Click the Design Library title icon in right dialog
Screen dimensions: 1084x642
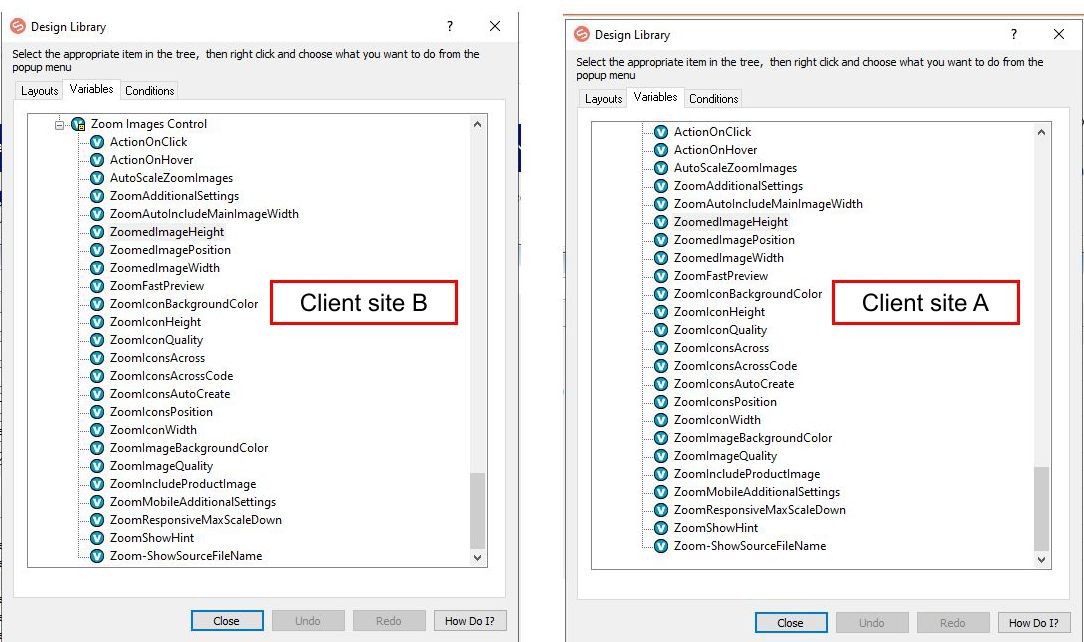(582, 35)
